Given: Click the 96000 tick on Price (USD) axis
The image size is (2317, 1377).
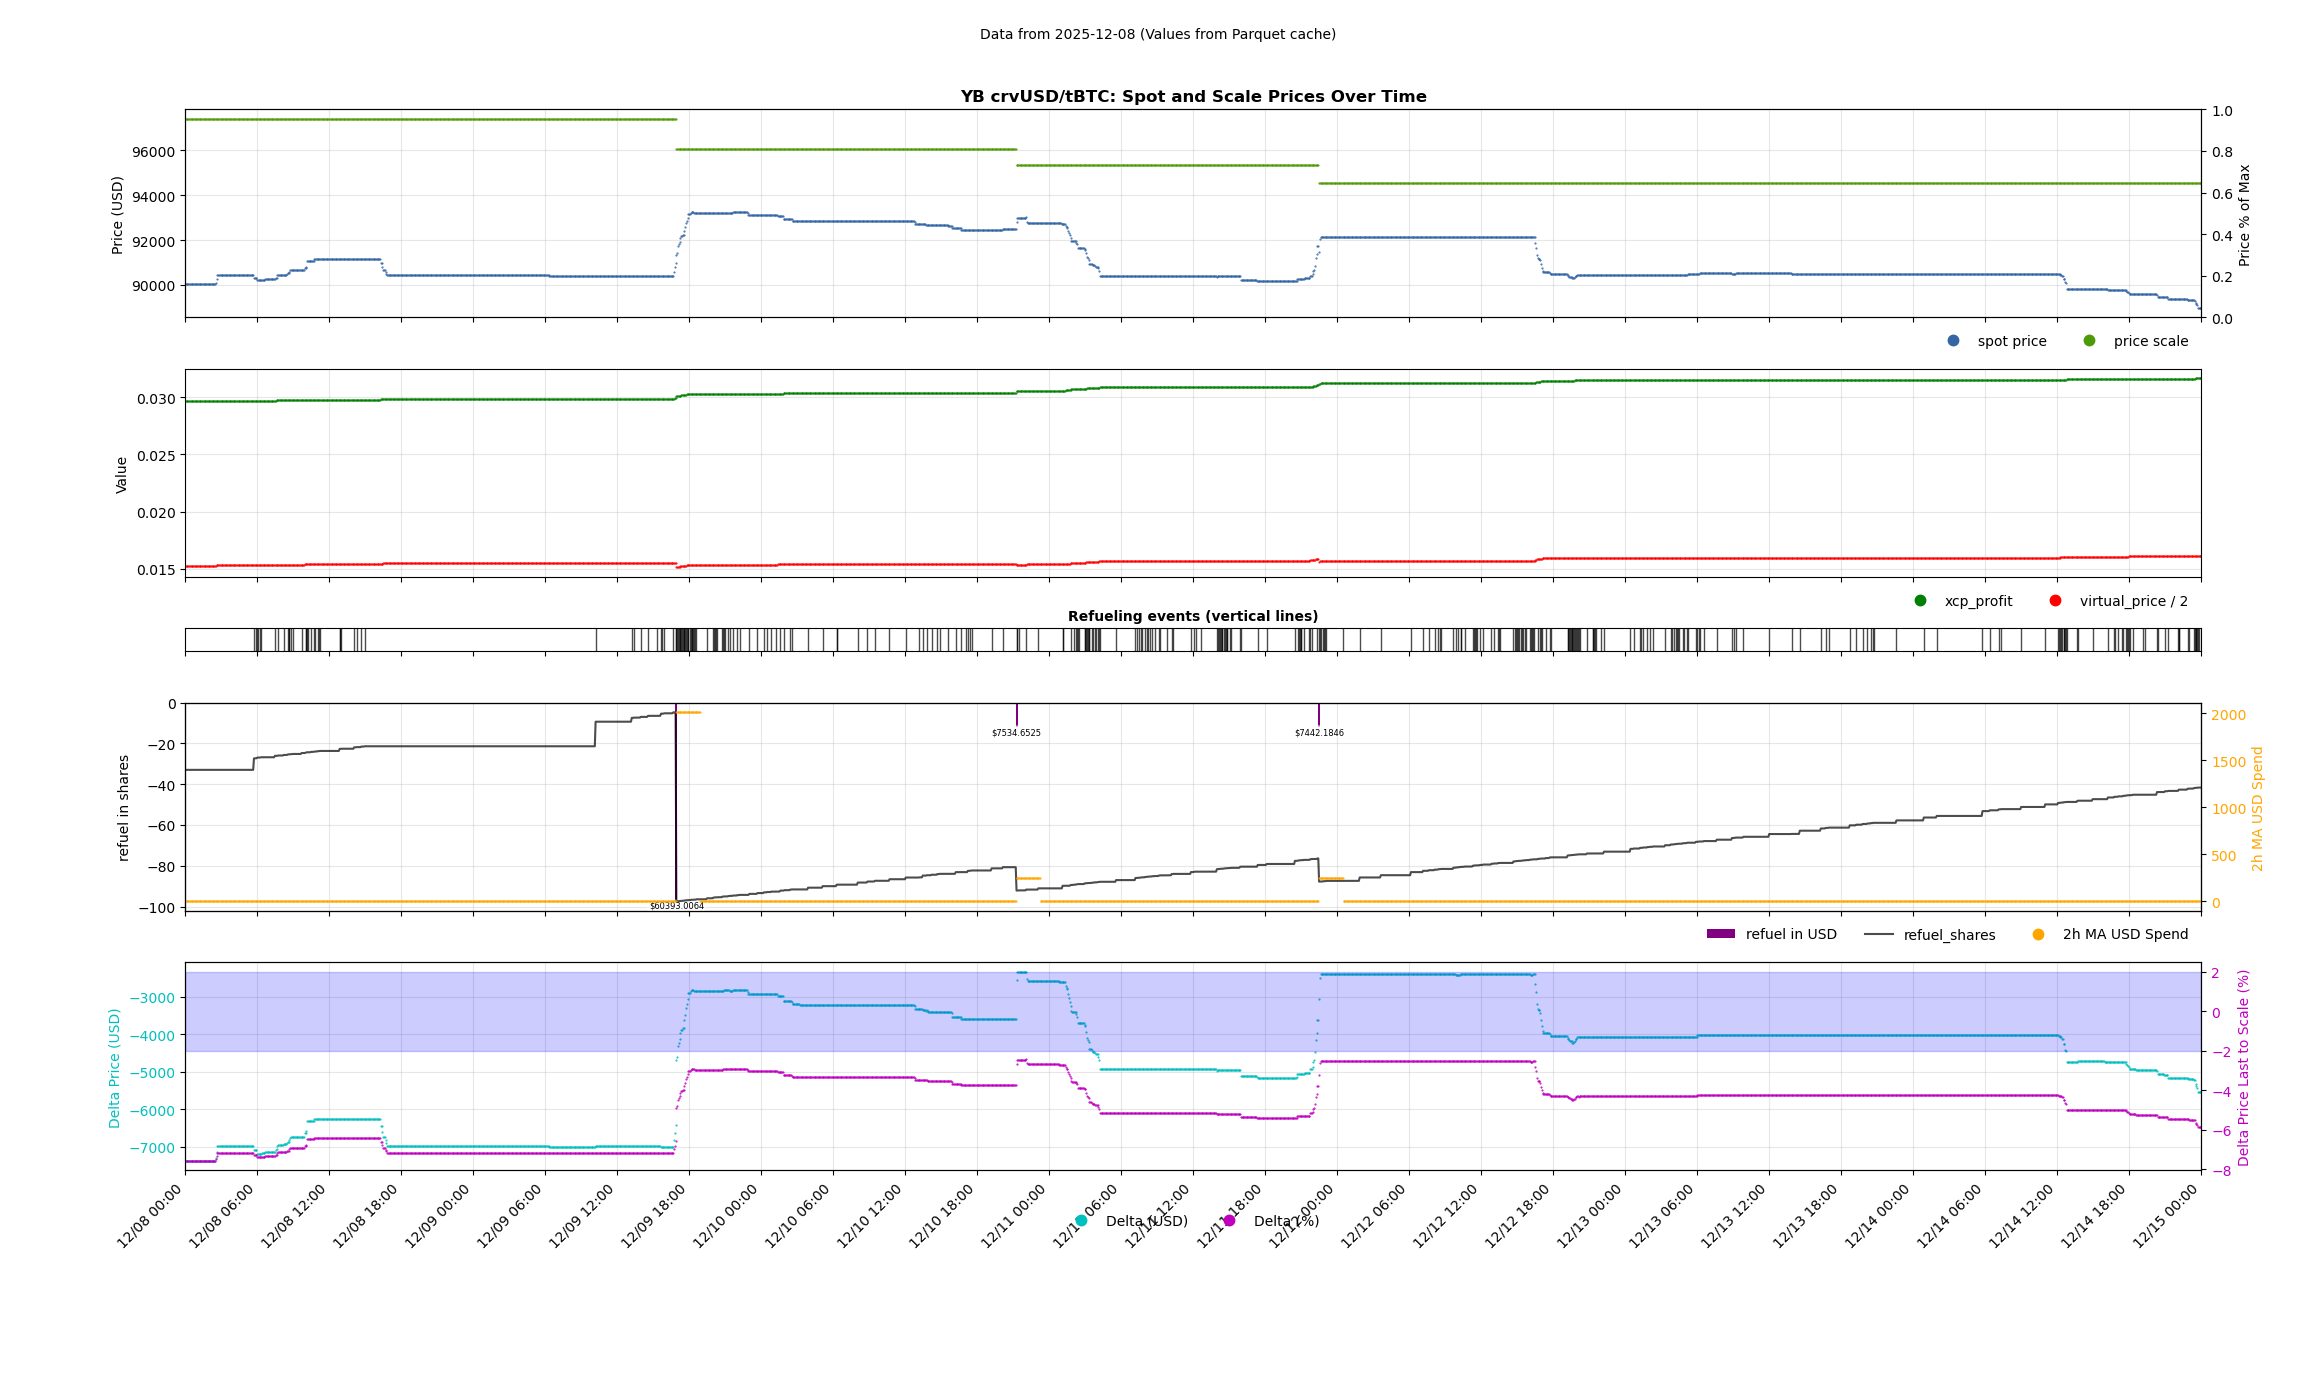Looking at the screenshot, I should pyautogui.click(x=153, y=152).
